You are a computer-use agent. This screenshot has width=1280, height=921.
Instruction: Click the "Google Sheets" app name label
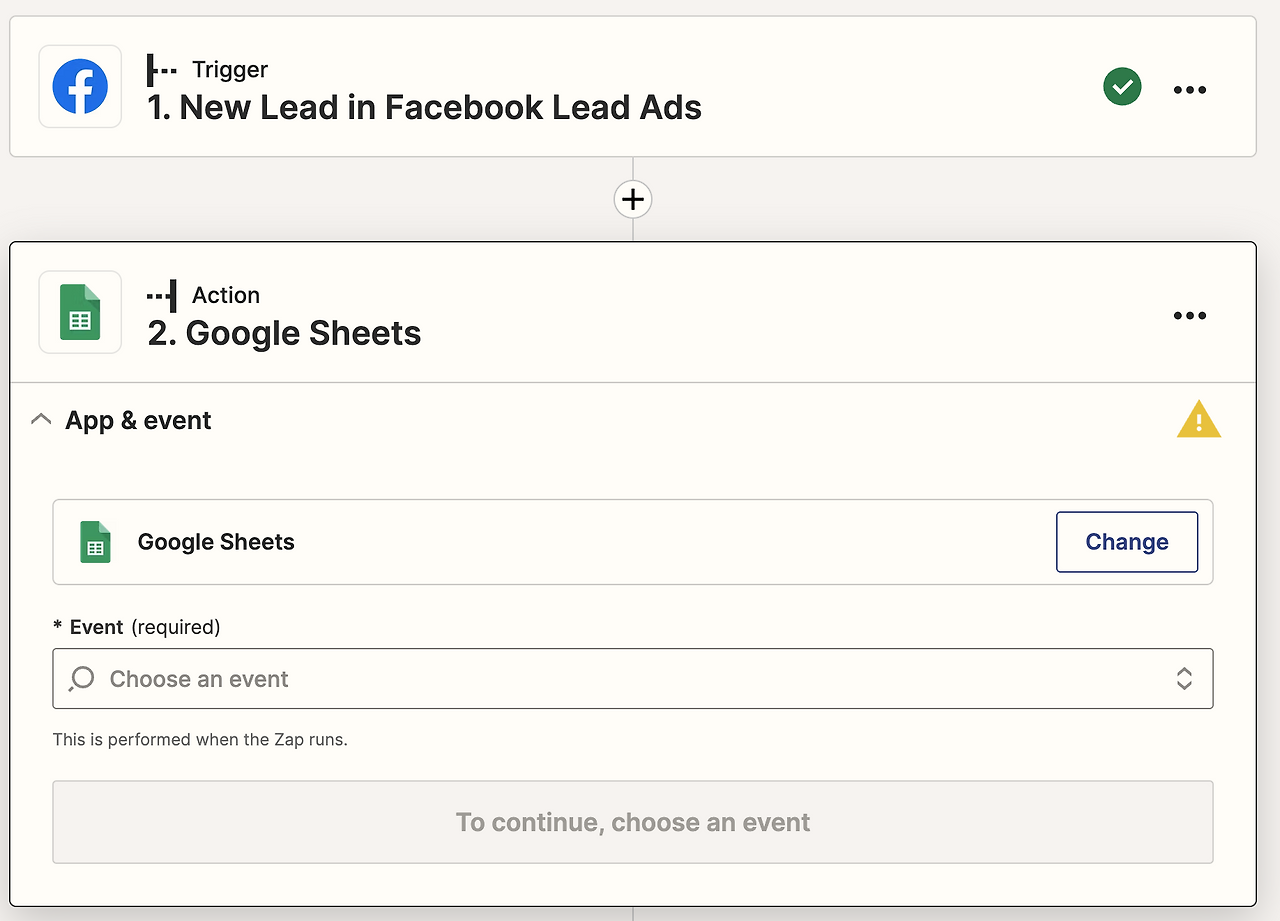(216, 542)
